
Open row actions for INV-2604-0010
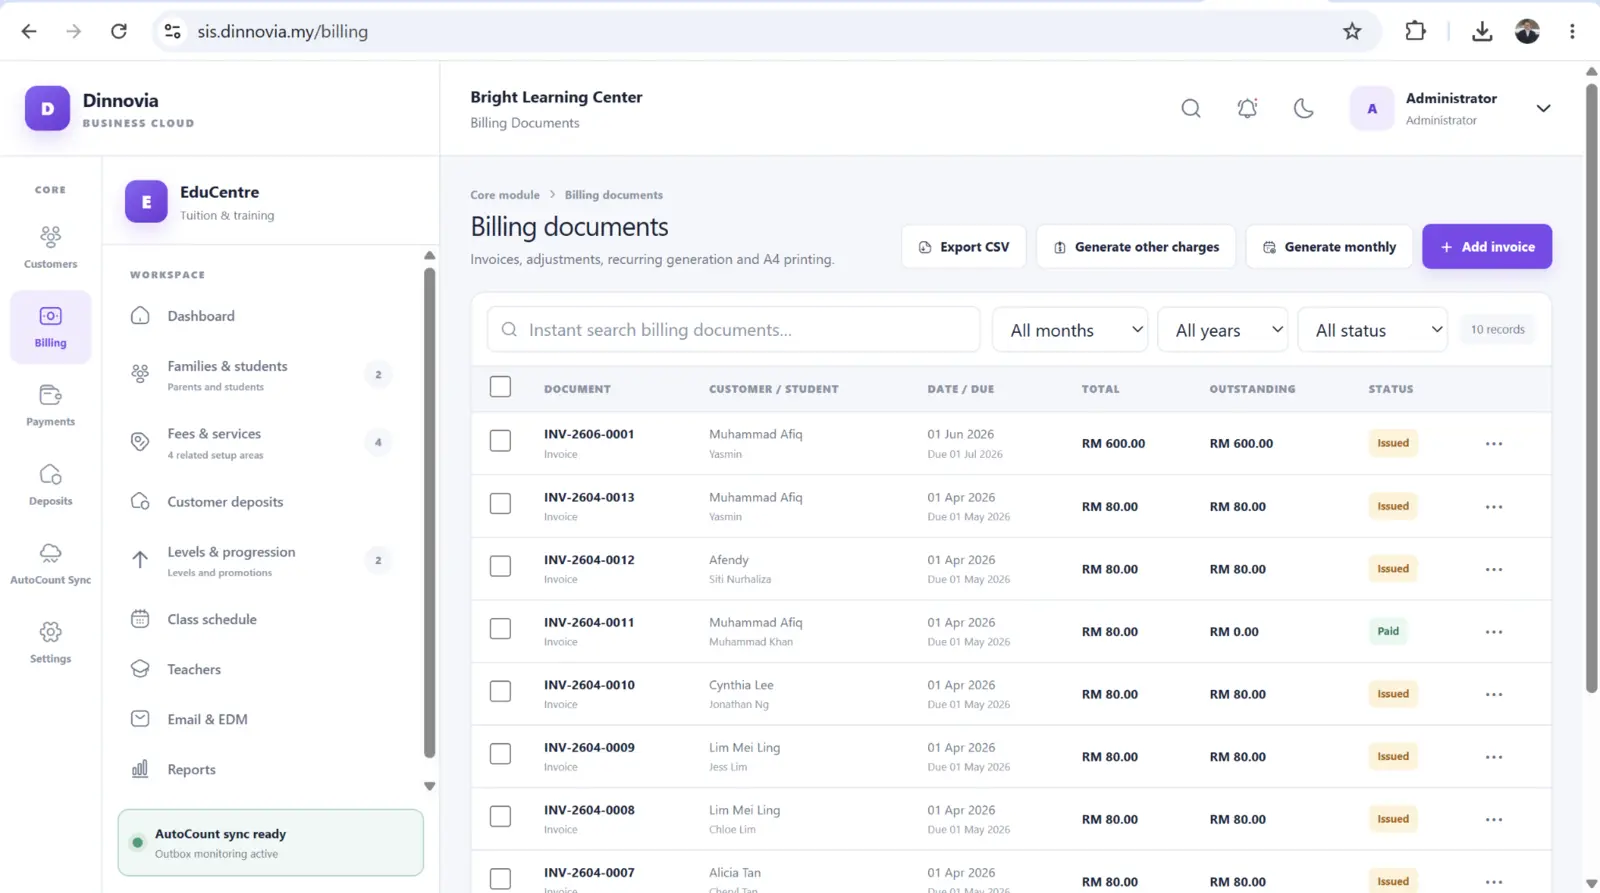click(1493, 694)
